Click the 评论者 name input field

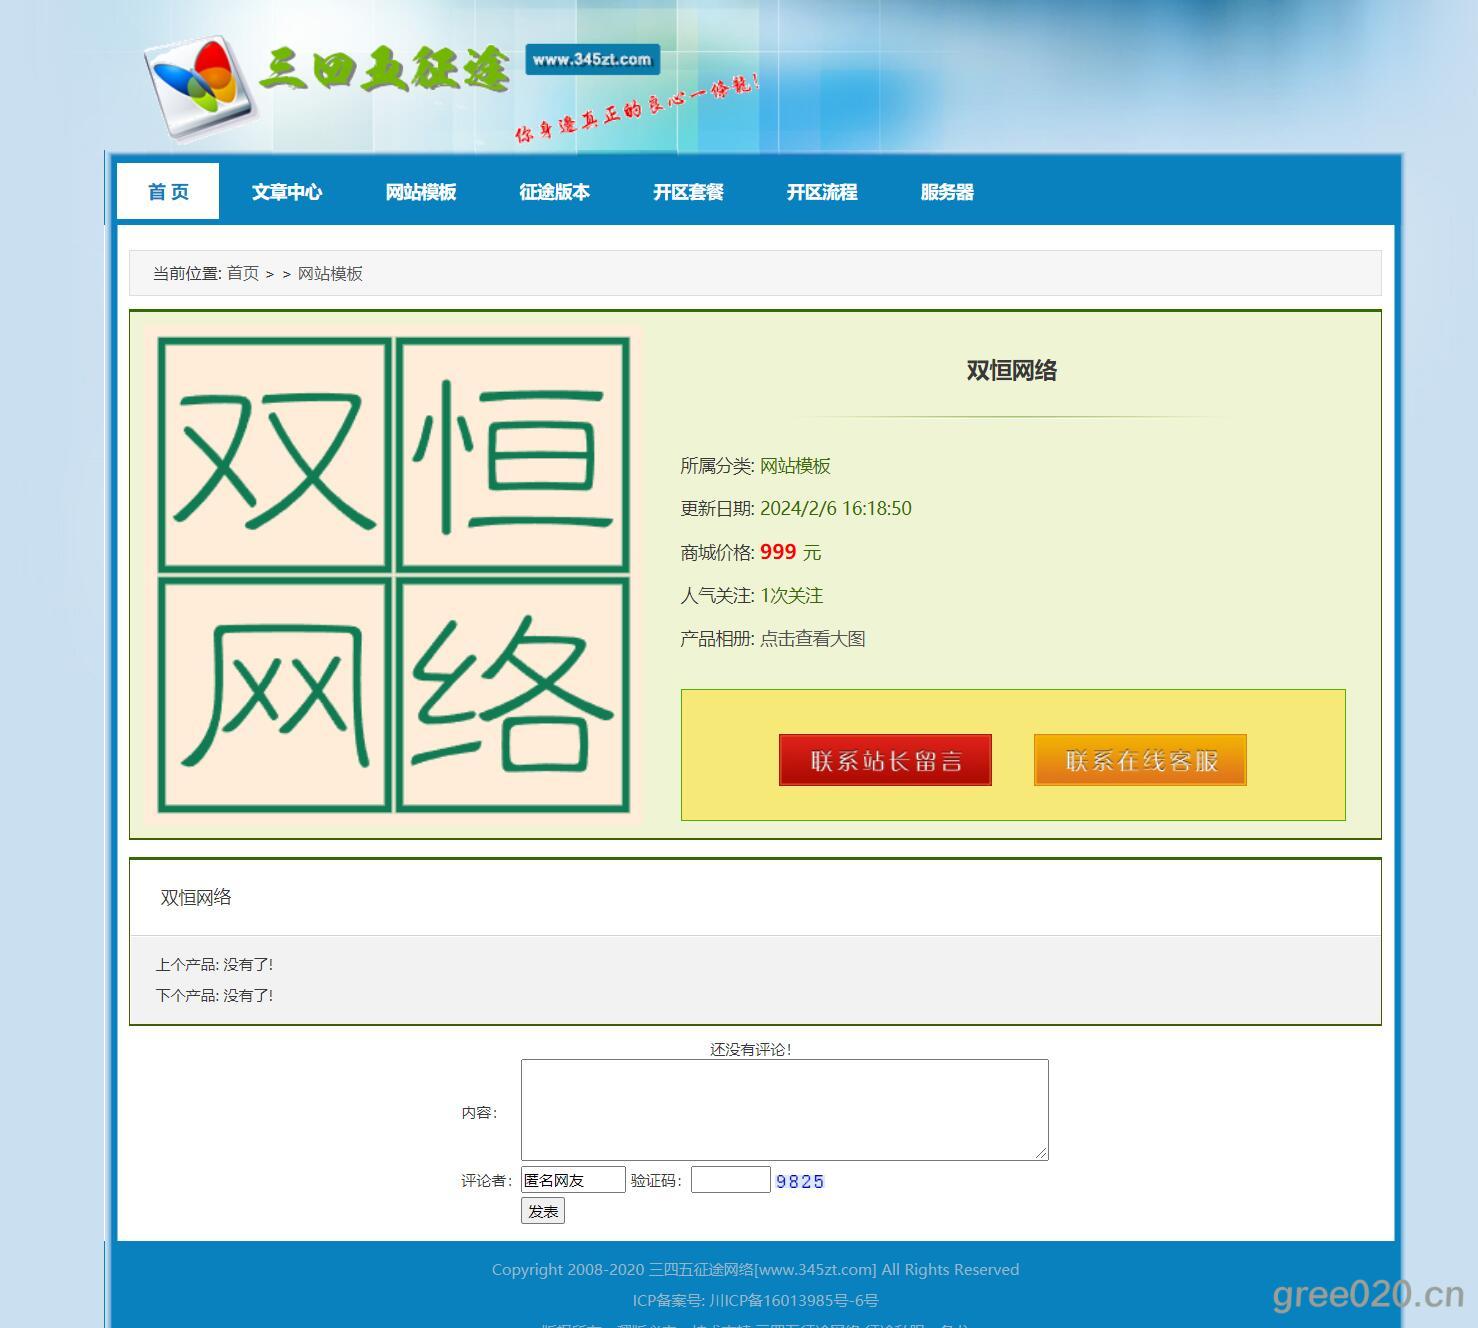pos(573,1180)
